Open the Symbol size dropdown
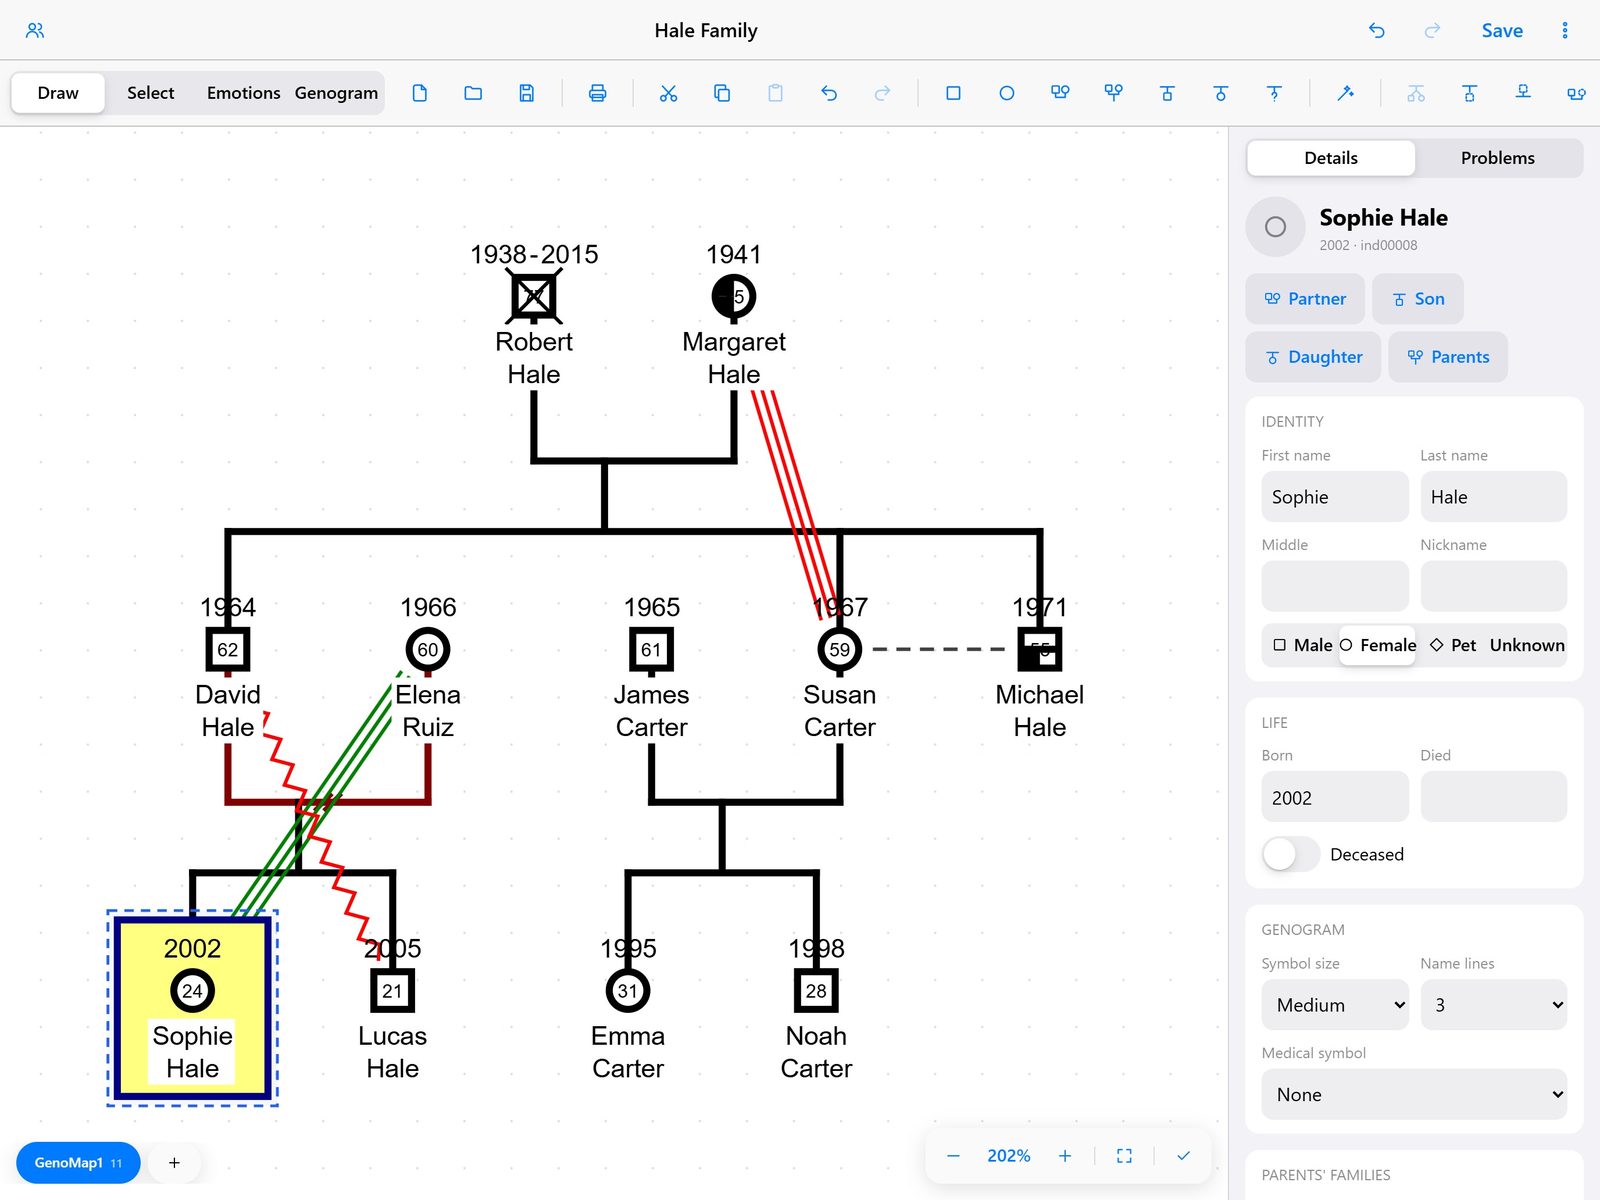The width and height of the screenshot is (1600, 1200). (1335, 1005)
